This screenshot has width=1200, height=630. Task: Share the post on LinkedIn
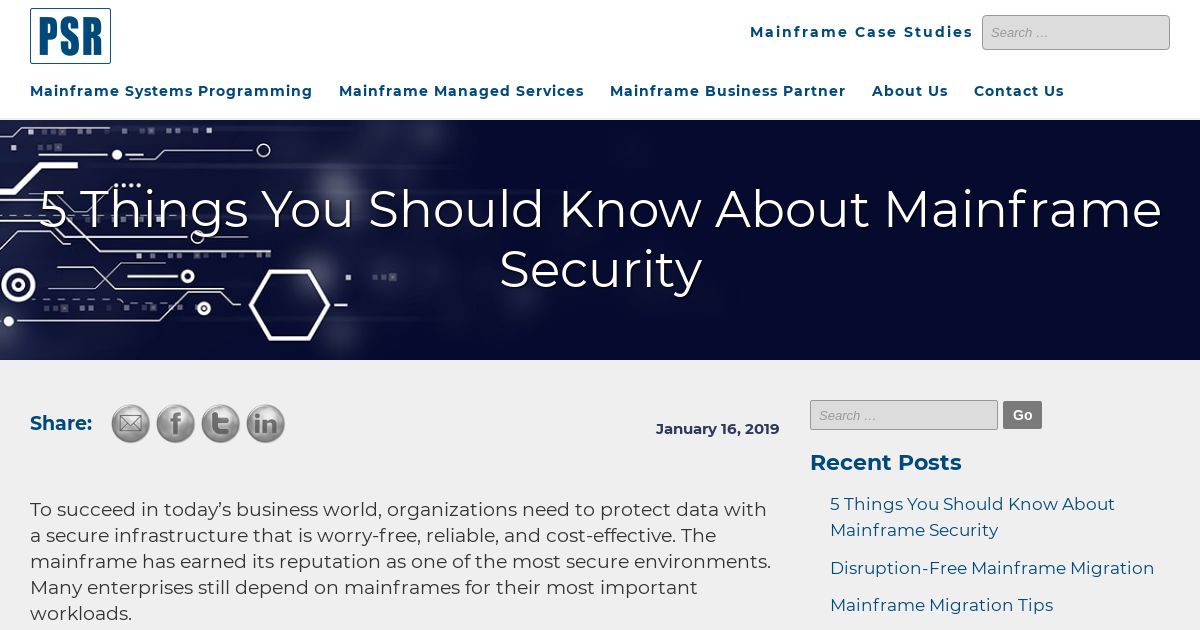(265, 424)
